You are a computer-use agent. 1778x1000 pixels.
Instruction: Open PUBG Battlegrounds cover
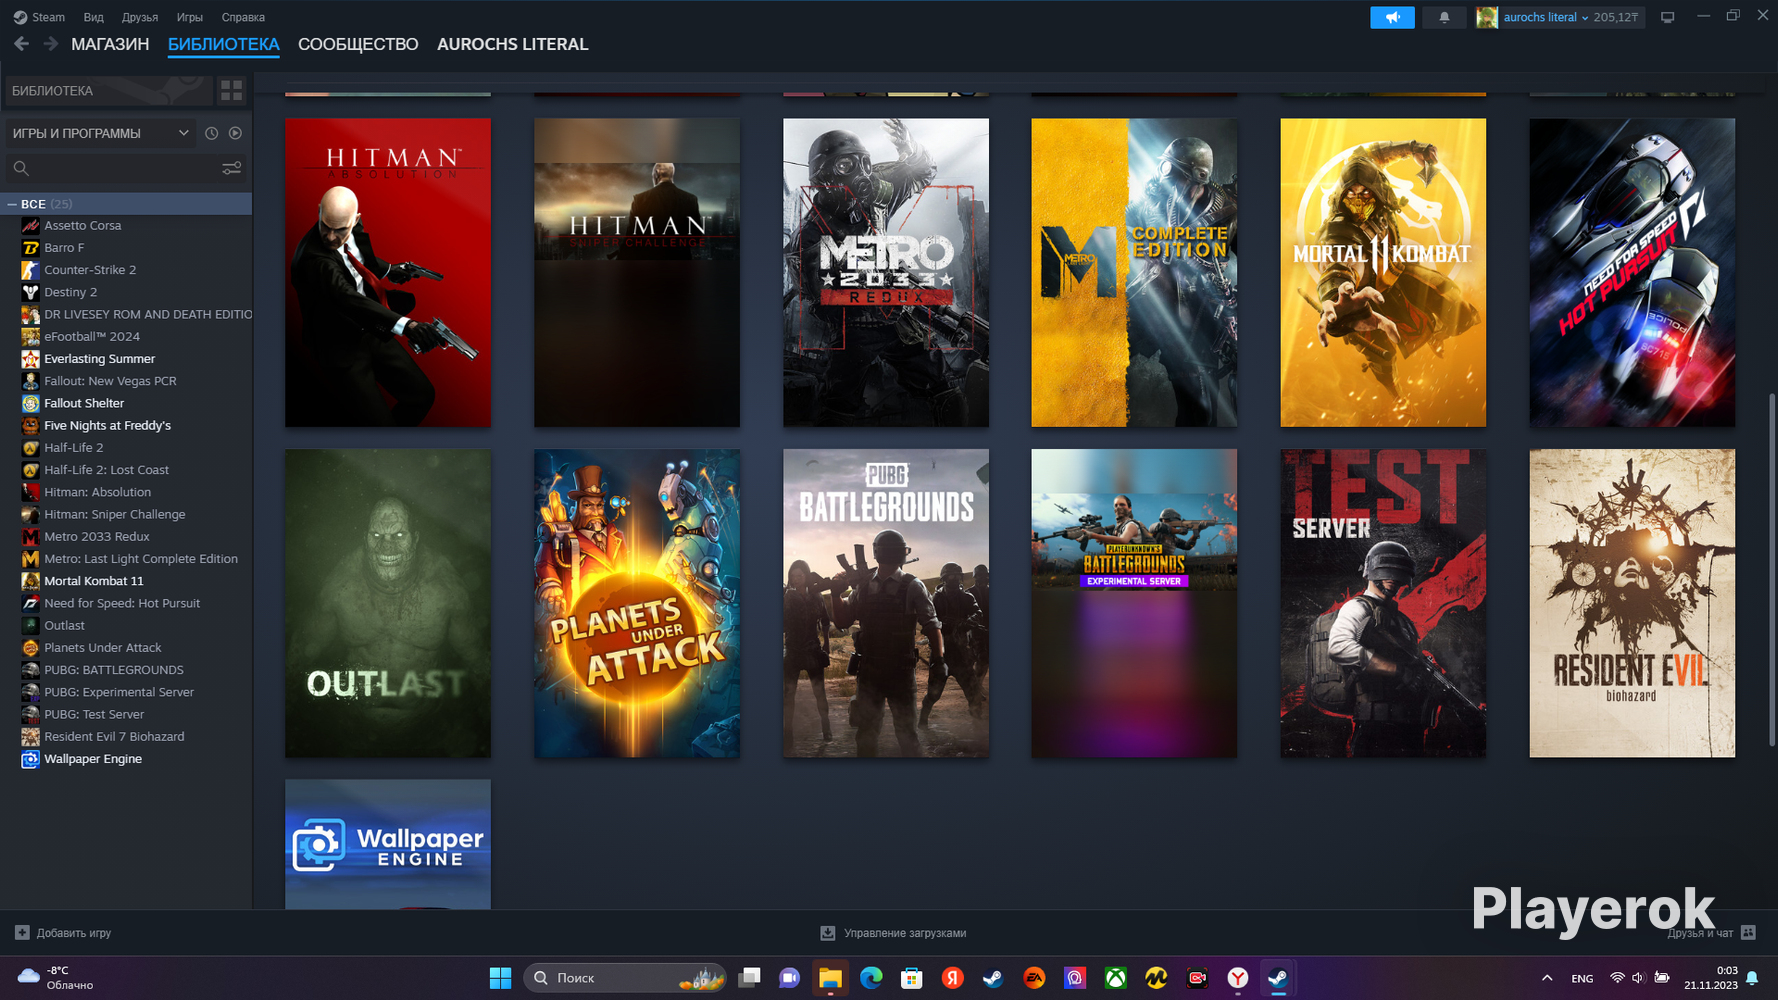(x=886, y=603)
